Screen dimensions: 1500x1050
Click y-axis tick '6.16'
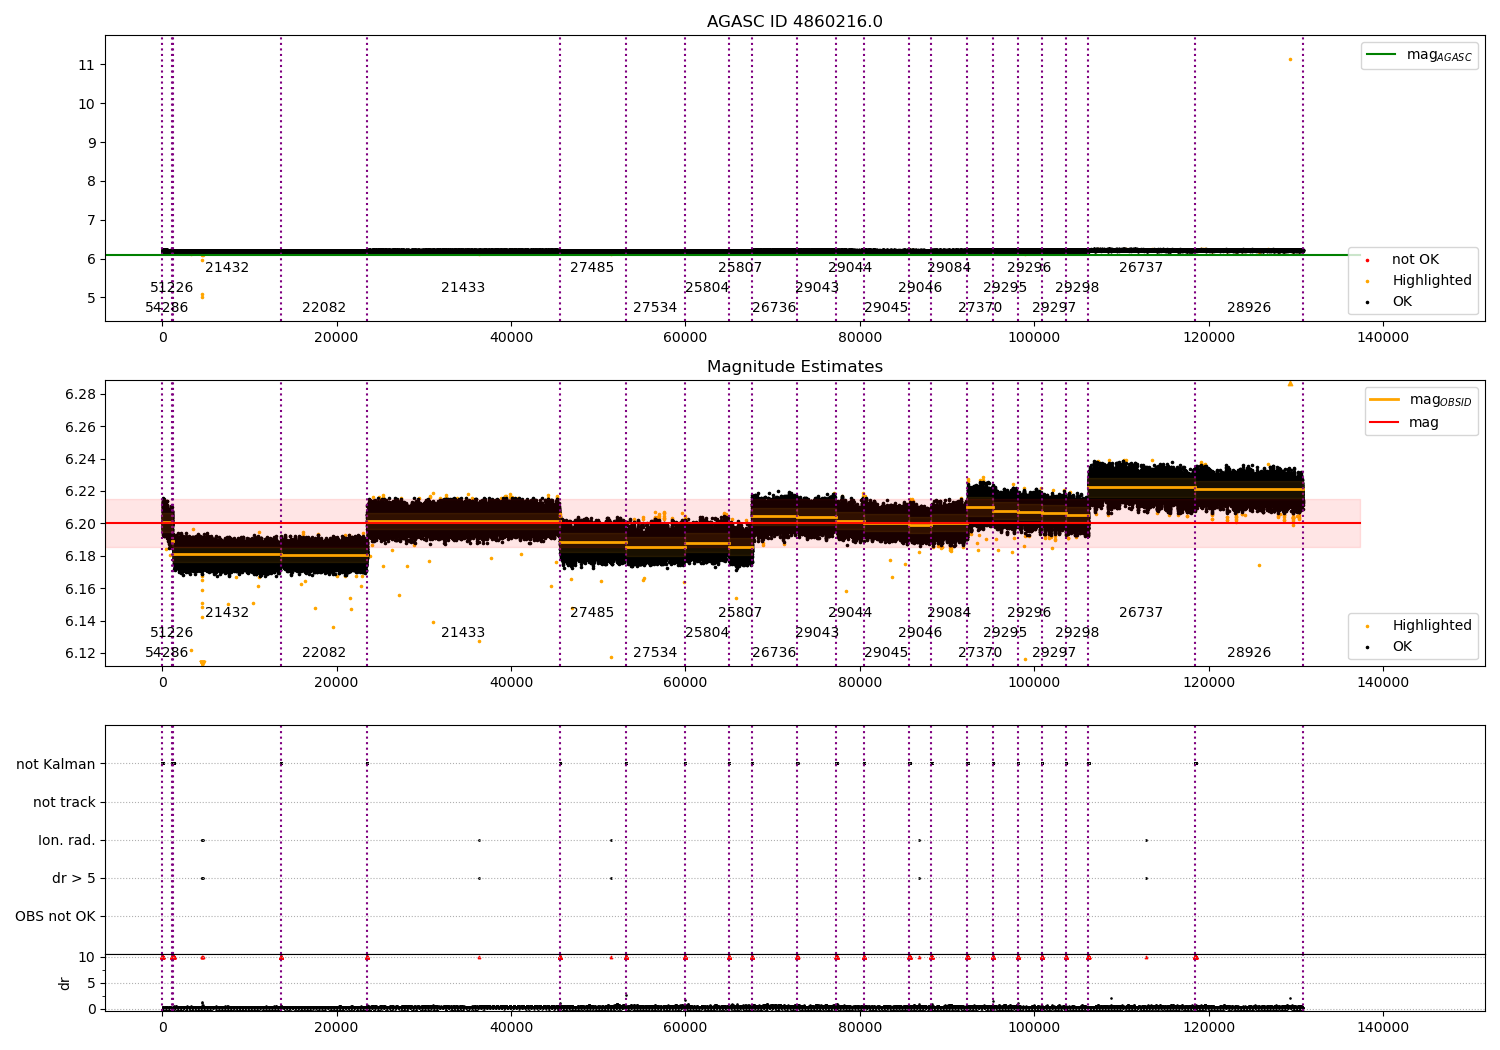point(80,589)
